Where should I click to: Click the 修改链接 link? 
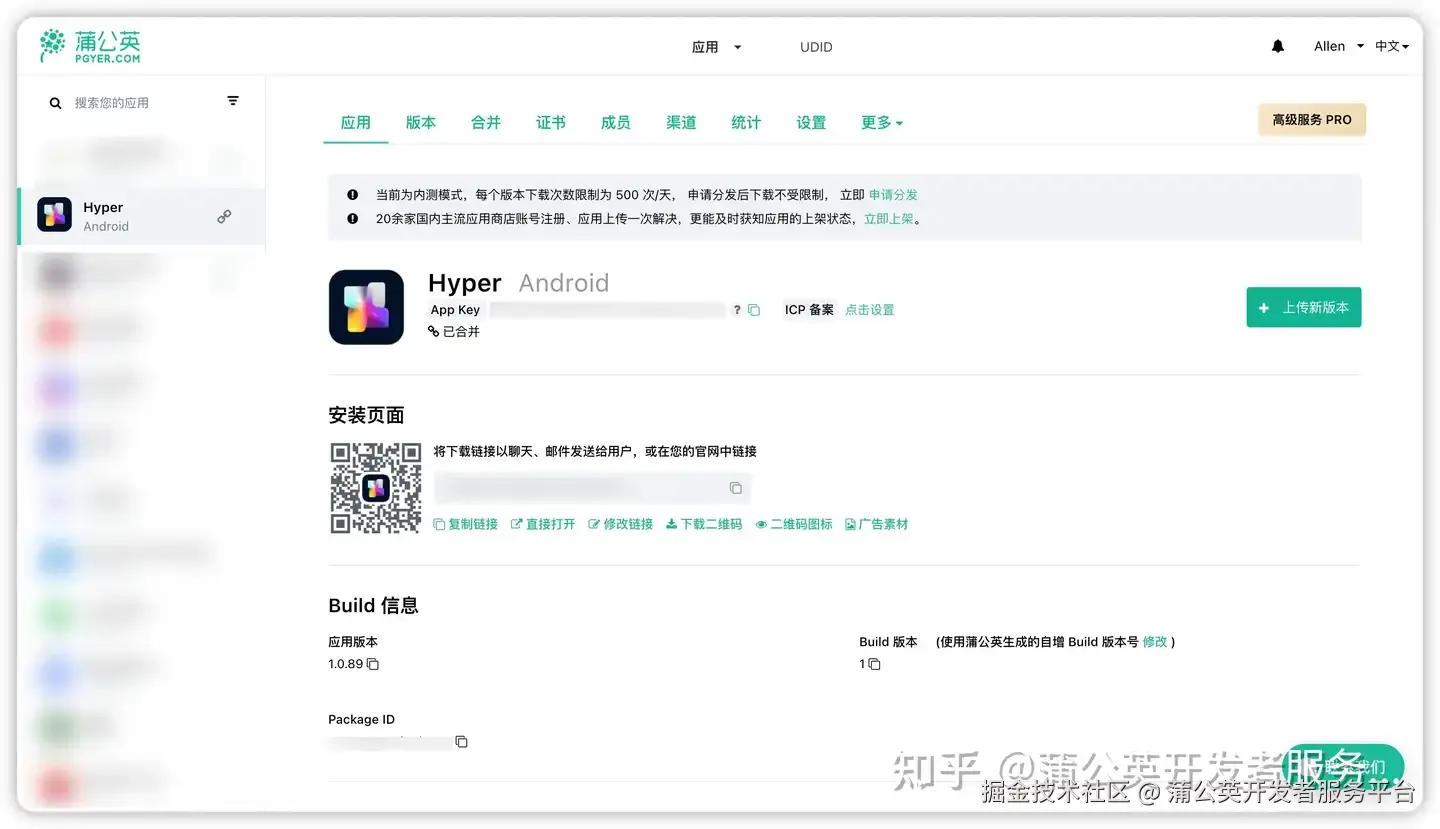tap(621, 524)
